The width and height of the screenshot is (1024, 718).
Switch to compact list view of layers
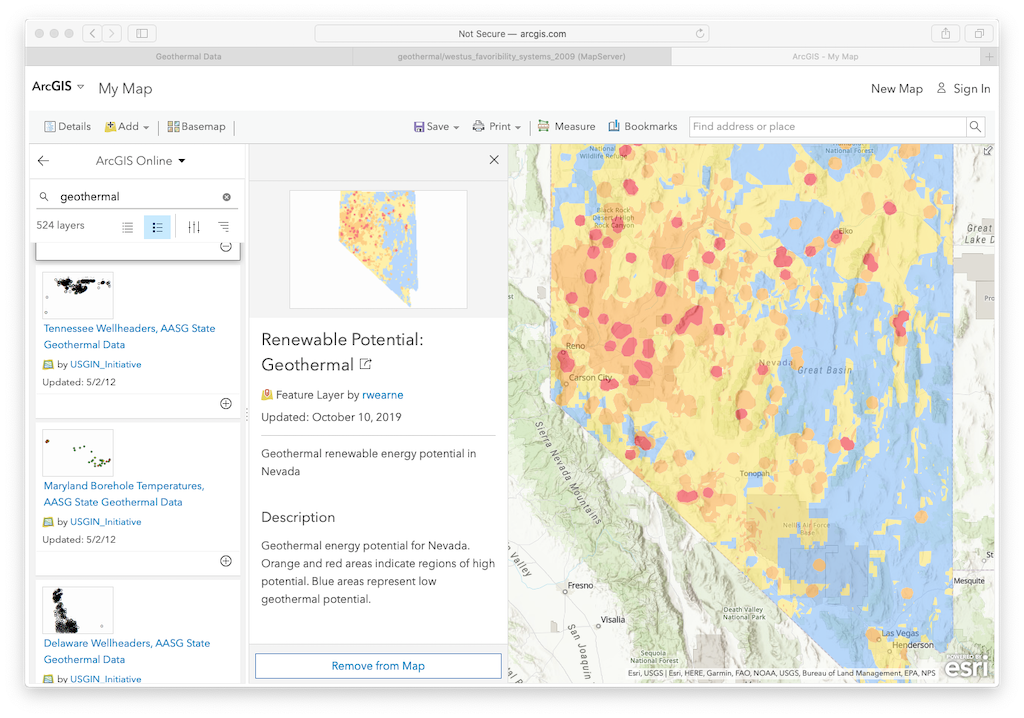pos(127,226)
